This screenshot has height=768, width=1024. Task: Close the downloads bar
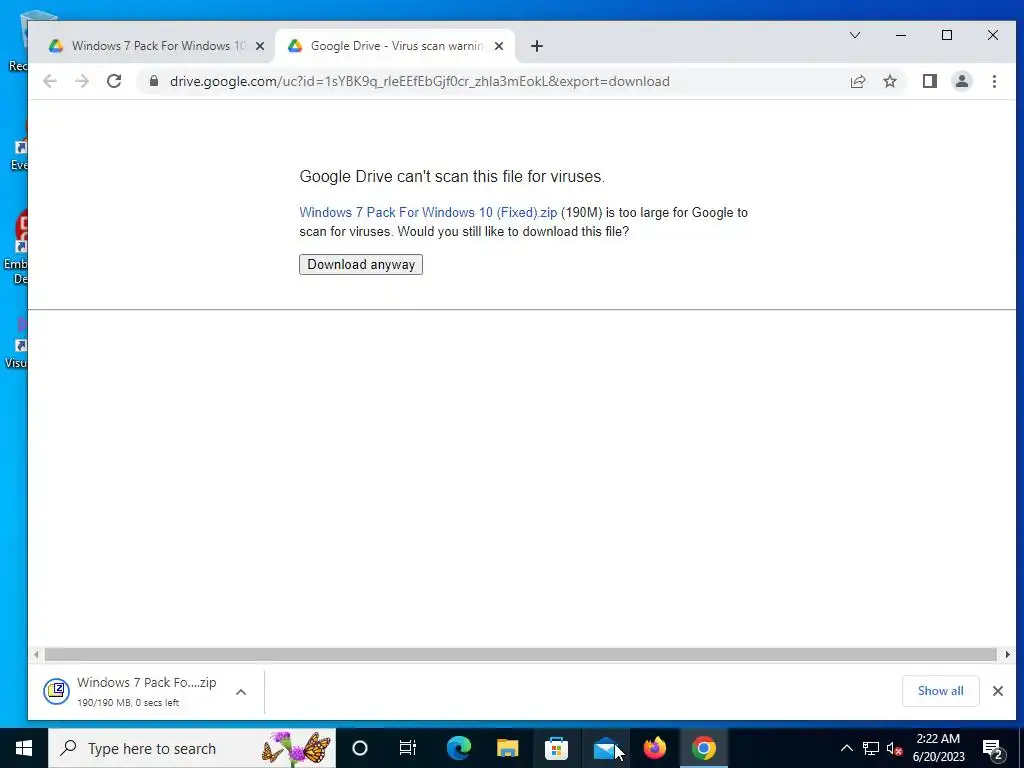tap(998, 691)
